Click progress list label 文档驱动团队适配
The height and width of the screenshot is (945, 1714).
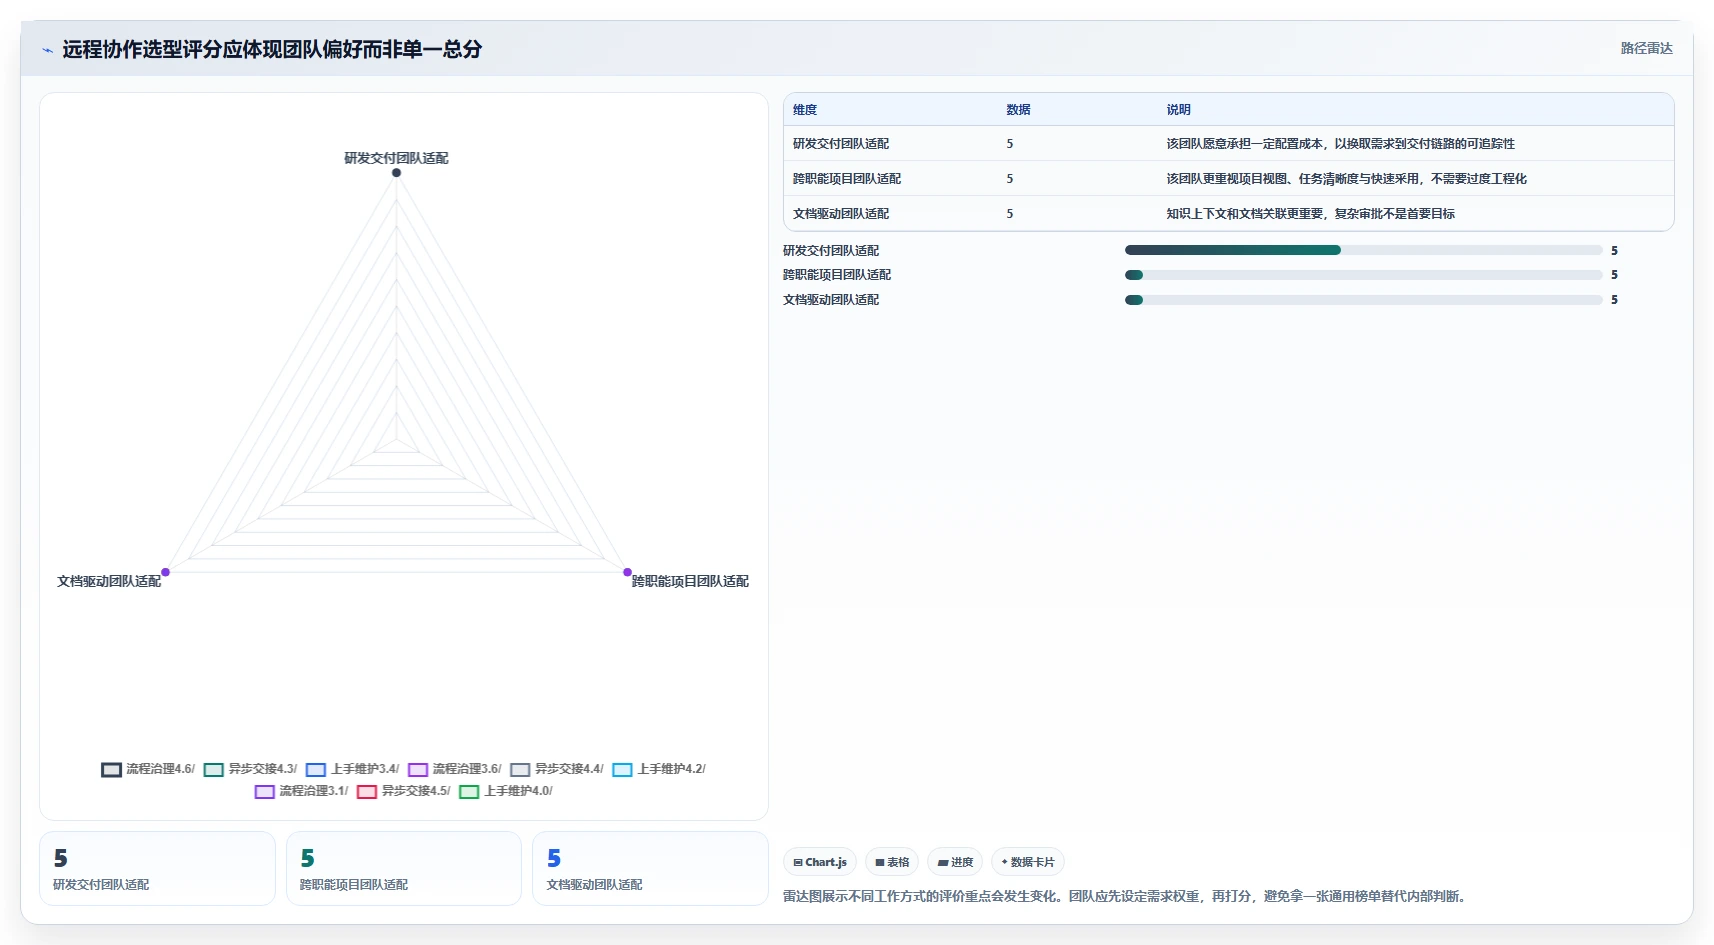[831, 300]
